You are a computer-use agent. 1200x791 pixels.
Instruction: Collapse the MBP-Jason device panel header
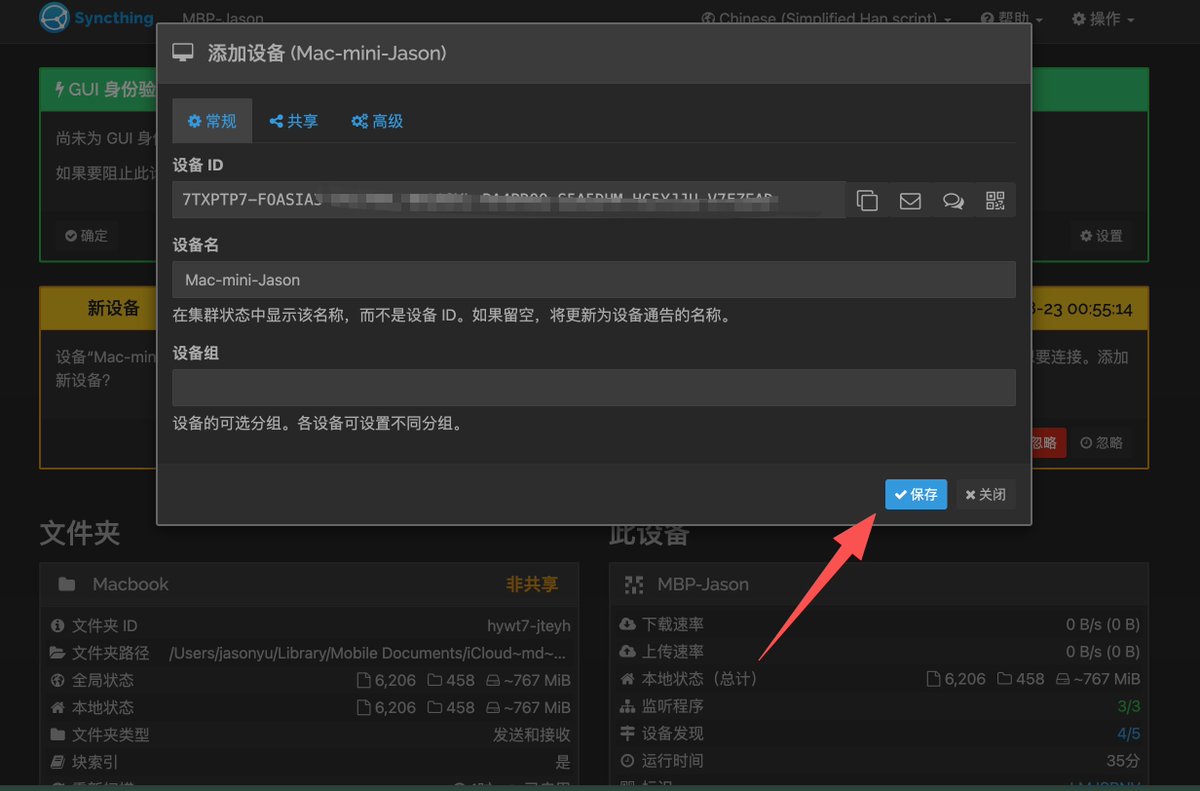click(879, 584)
